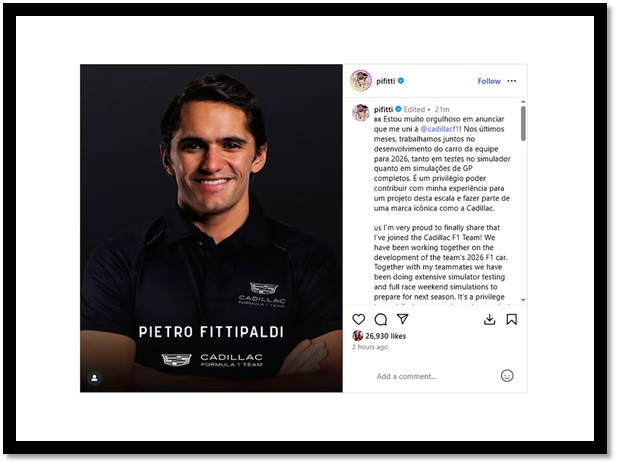617x464 pixels.
Task: Open more options three-dot menu
Action: (x=512, y=81)
